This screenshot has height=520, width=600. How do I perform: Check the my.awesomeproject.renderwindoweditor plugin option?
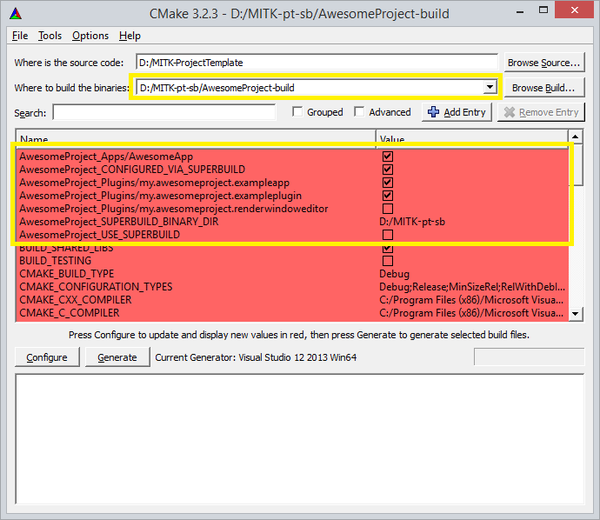click(387, 208)
